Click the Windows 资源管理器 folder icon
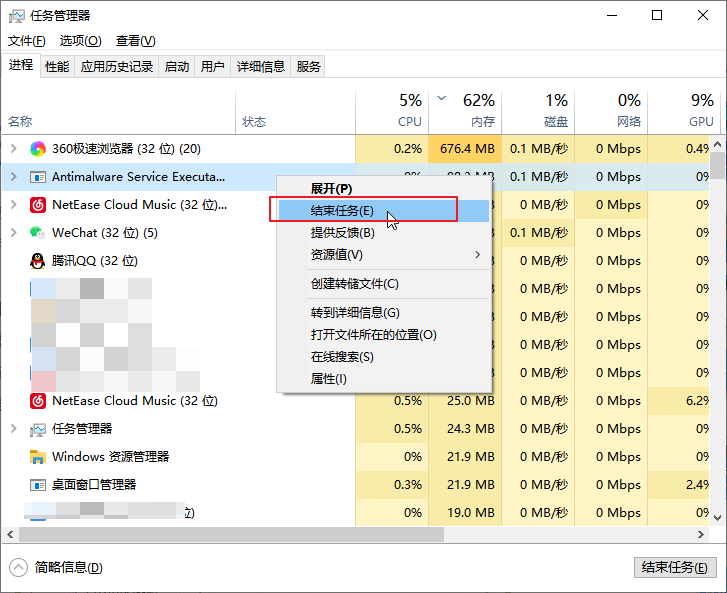Screen dimensions: 727x593 point(38,457)
